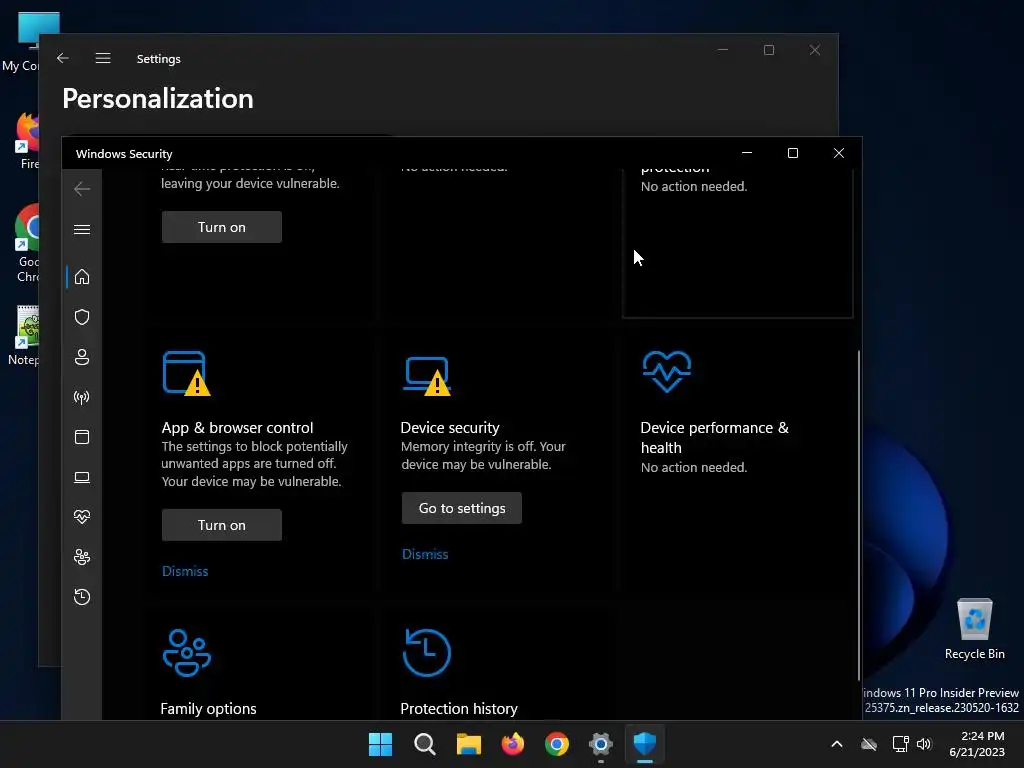The height and width of the screenshot is (768, 1024).
Task: Click Go to settings for Device security
Action: (462, 508)
